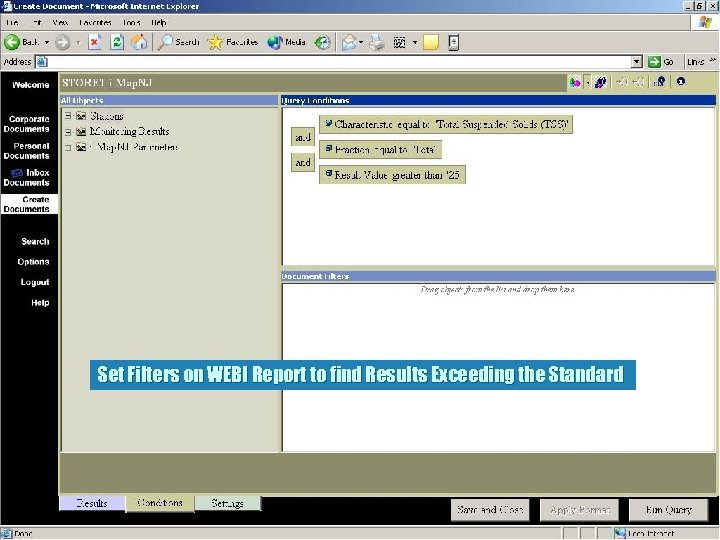Click the Stop loading icon
The width and height of the screenshot is (720, 540).
pos(95,42)
